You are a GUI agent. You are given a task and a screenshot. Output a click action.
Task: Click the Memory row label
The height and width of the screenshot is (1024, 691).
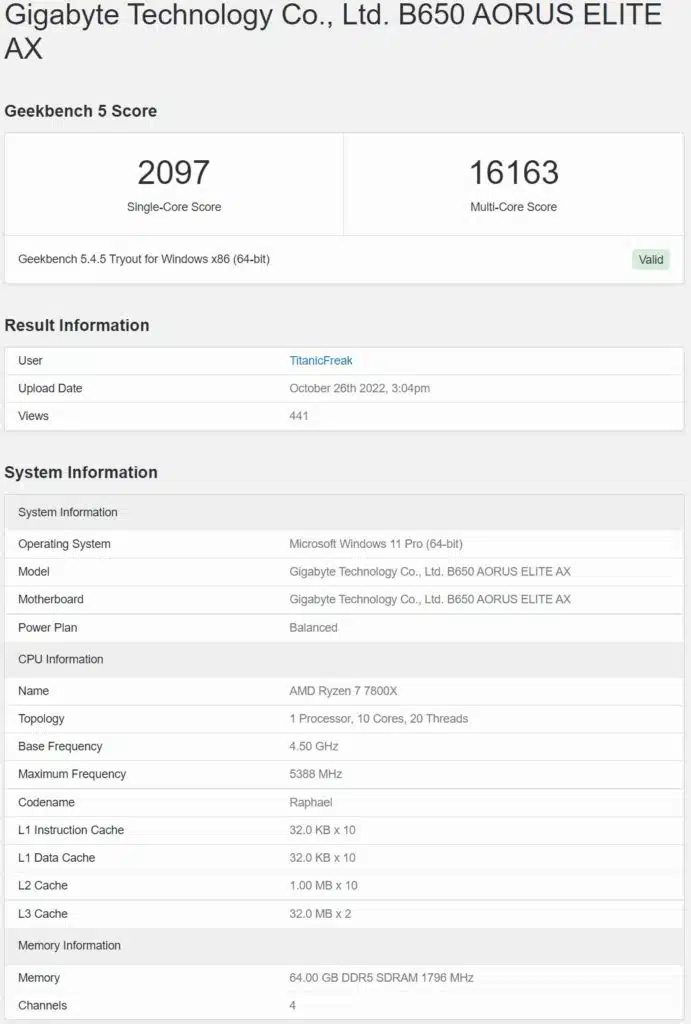39,978
